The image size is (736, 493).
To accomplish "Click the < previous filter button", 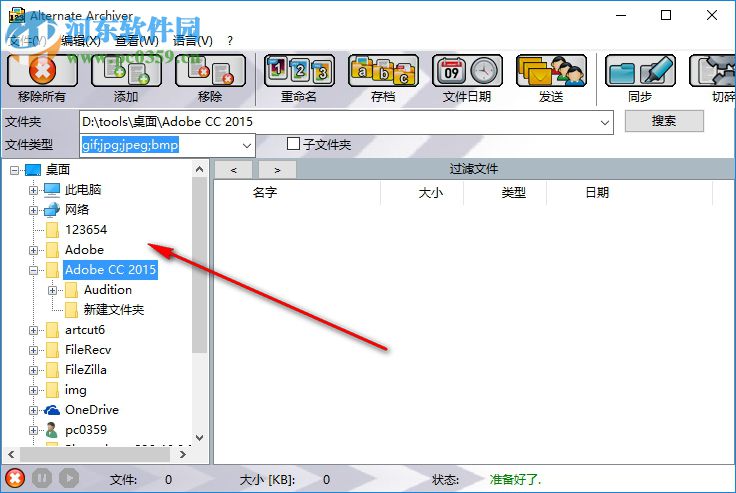I will [x=233, y=170].
